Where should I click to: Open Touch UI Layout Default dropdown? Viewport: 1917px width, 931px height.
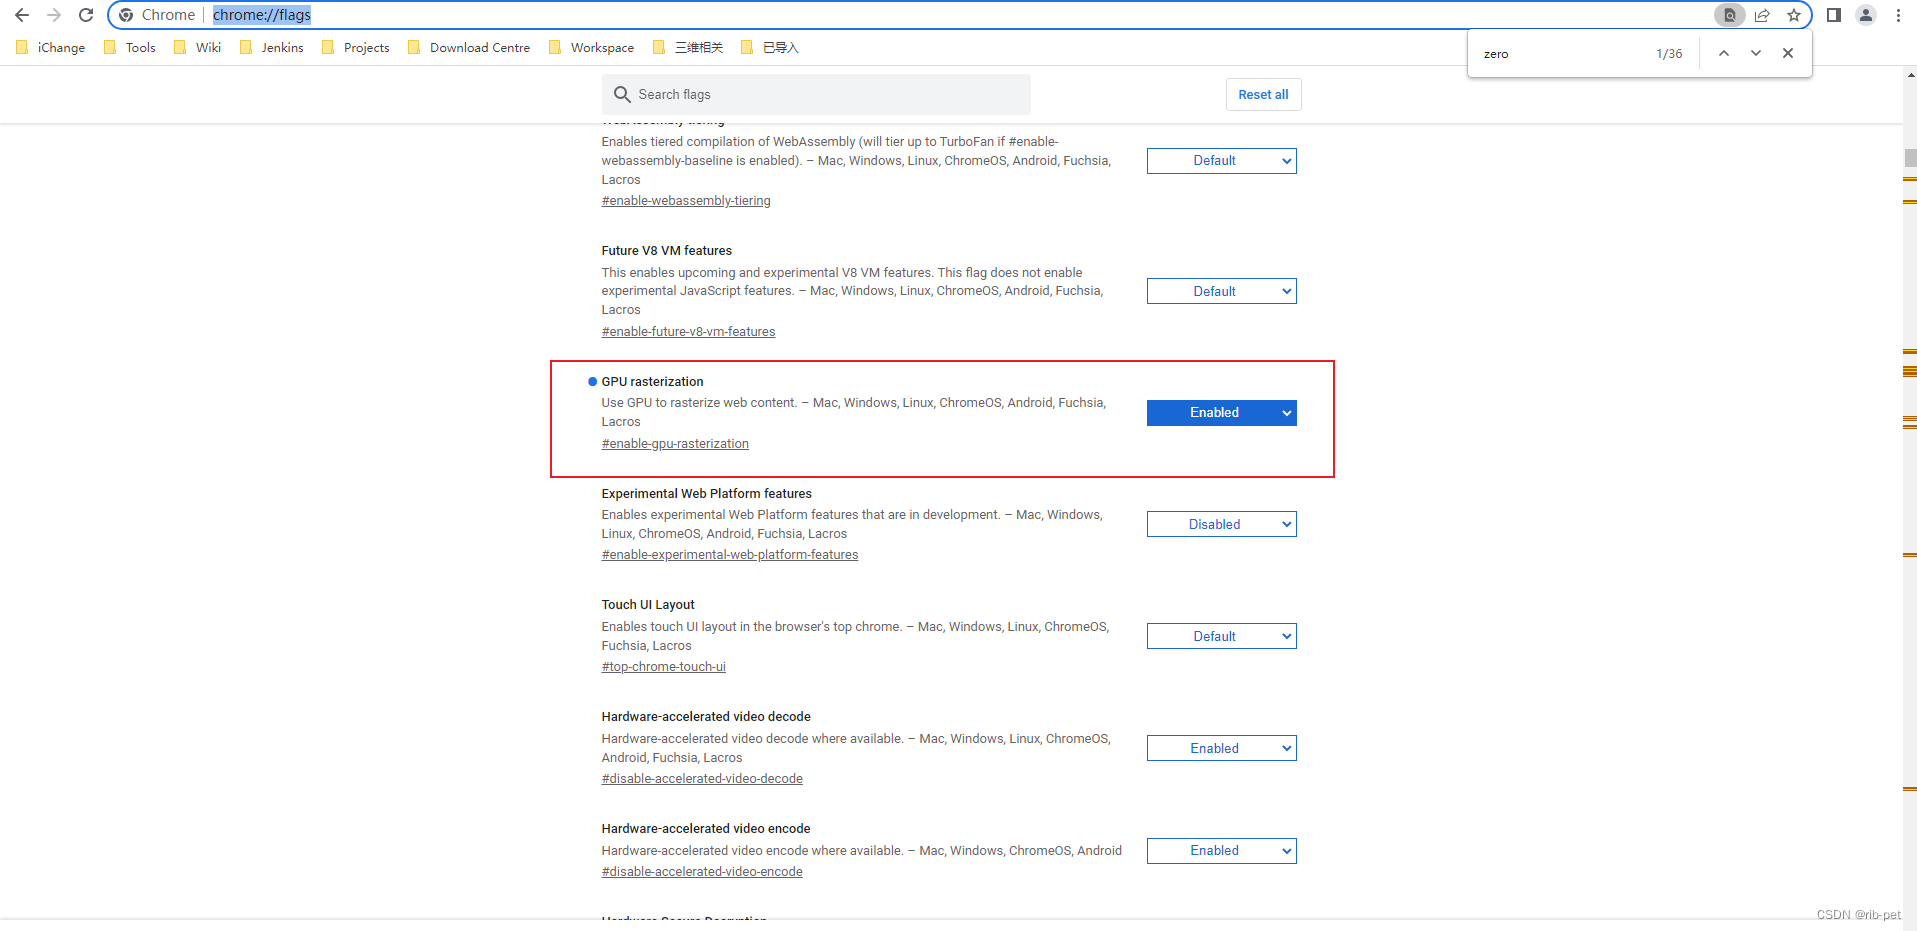coord(1221,636)
